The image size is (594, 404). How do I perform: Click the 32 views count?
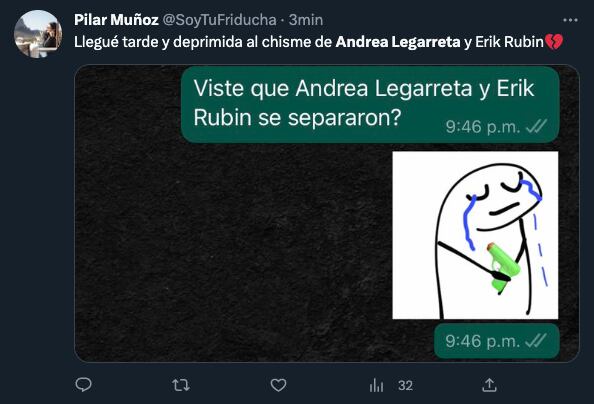(x=405, y=385)
